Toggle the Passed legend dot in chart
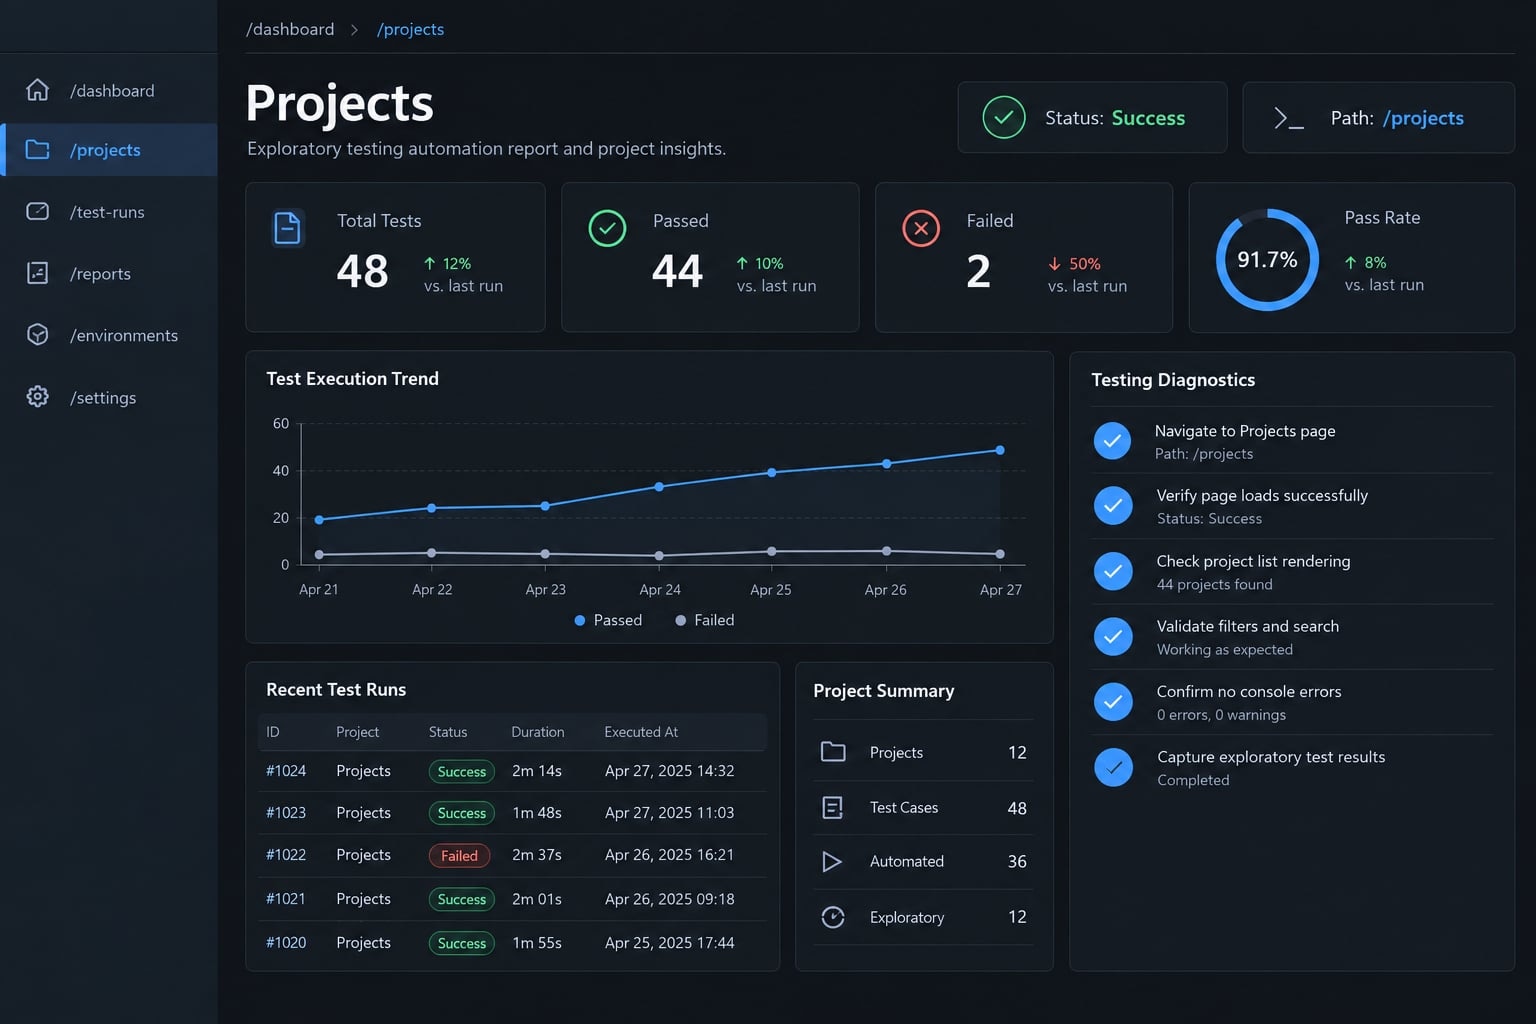 pyautogui.click(x=580, y=620)
